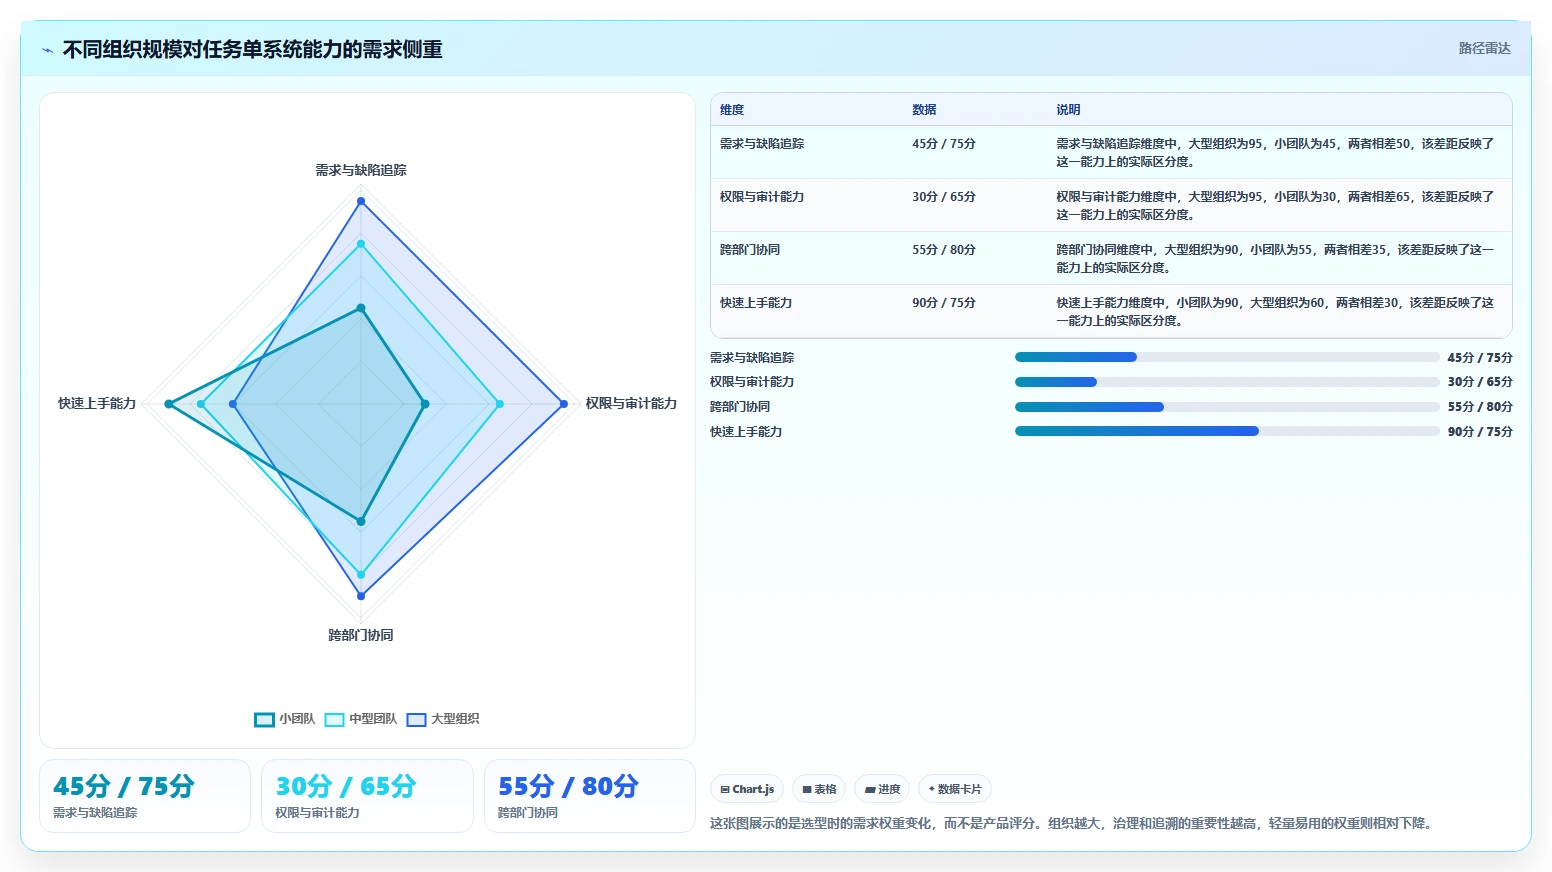Click the 55分 / 80分 cell in the table
1552x872 pixels.
[x=943, y=250]
